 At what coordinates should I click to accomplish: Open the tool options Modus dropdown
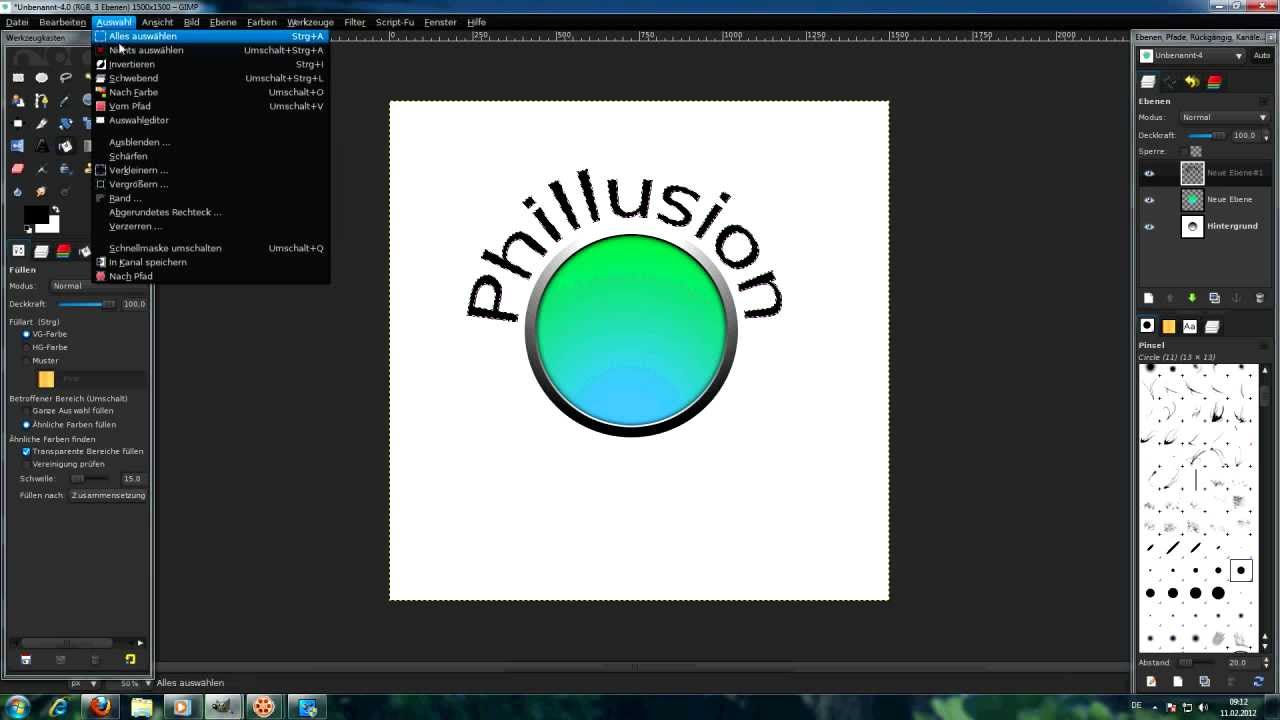click(x=98, y=286)
